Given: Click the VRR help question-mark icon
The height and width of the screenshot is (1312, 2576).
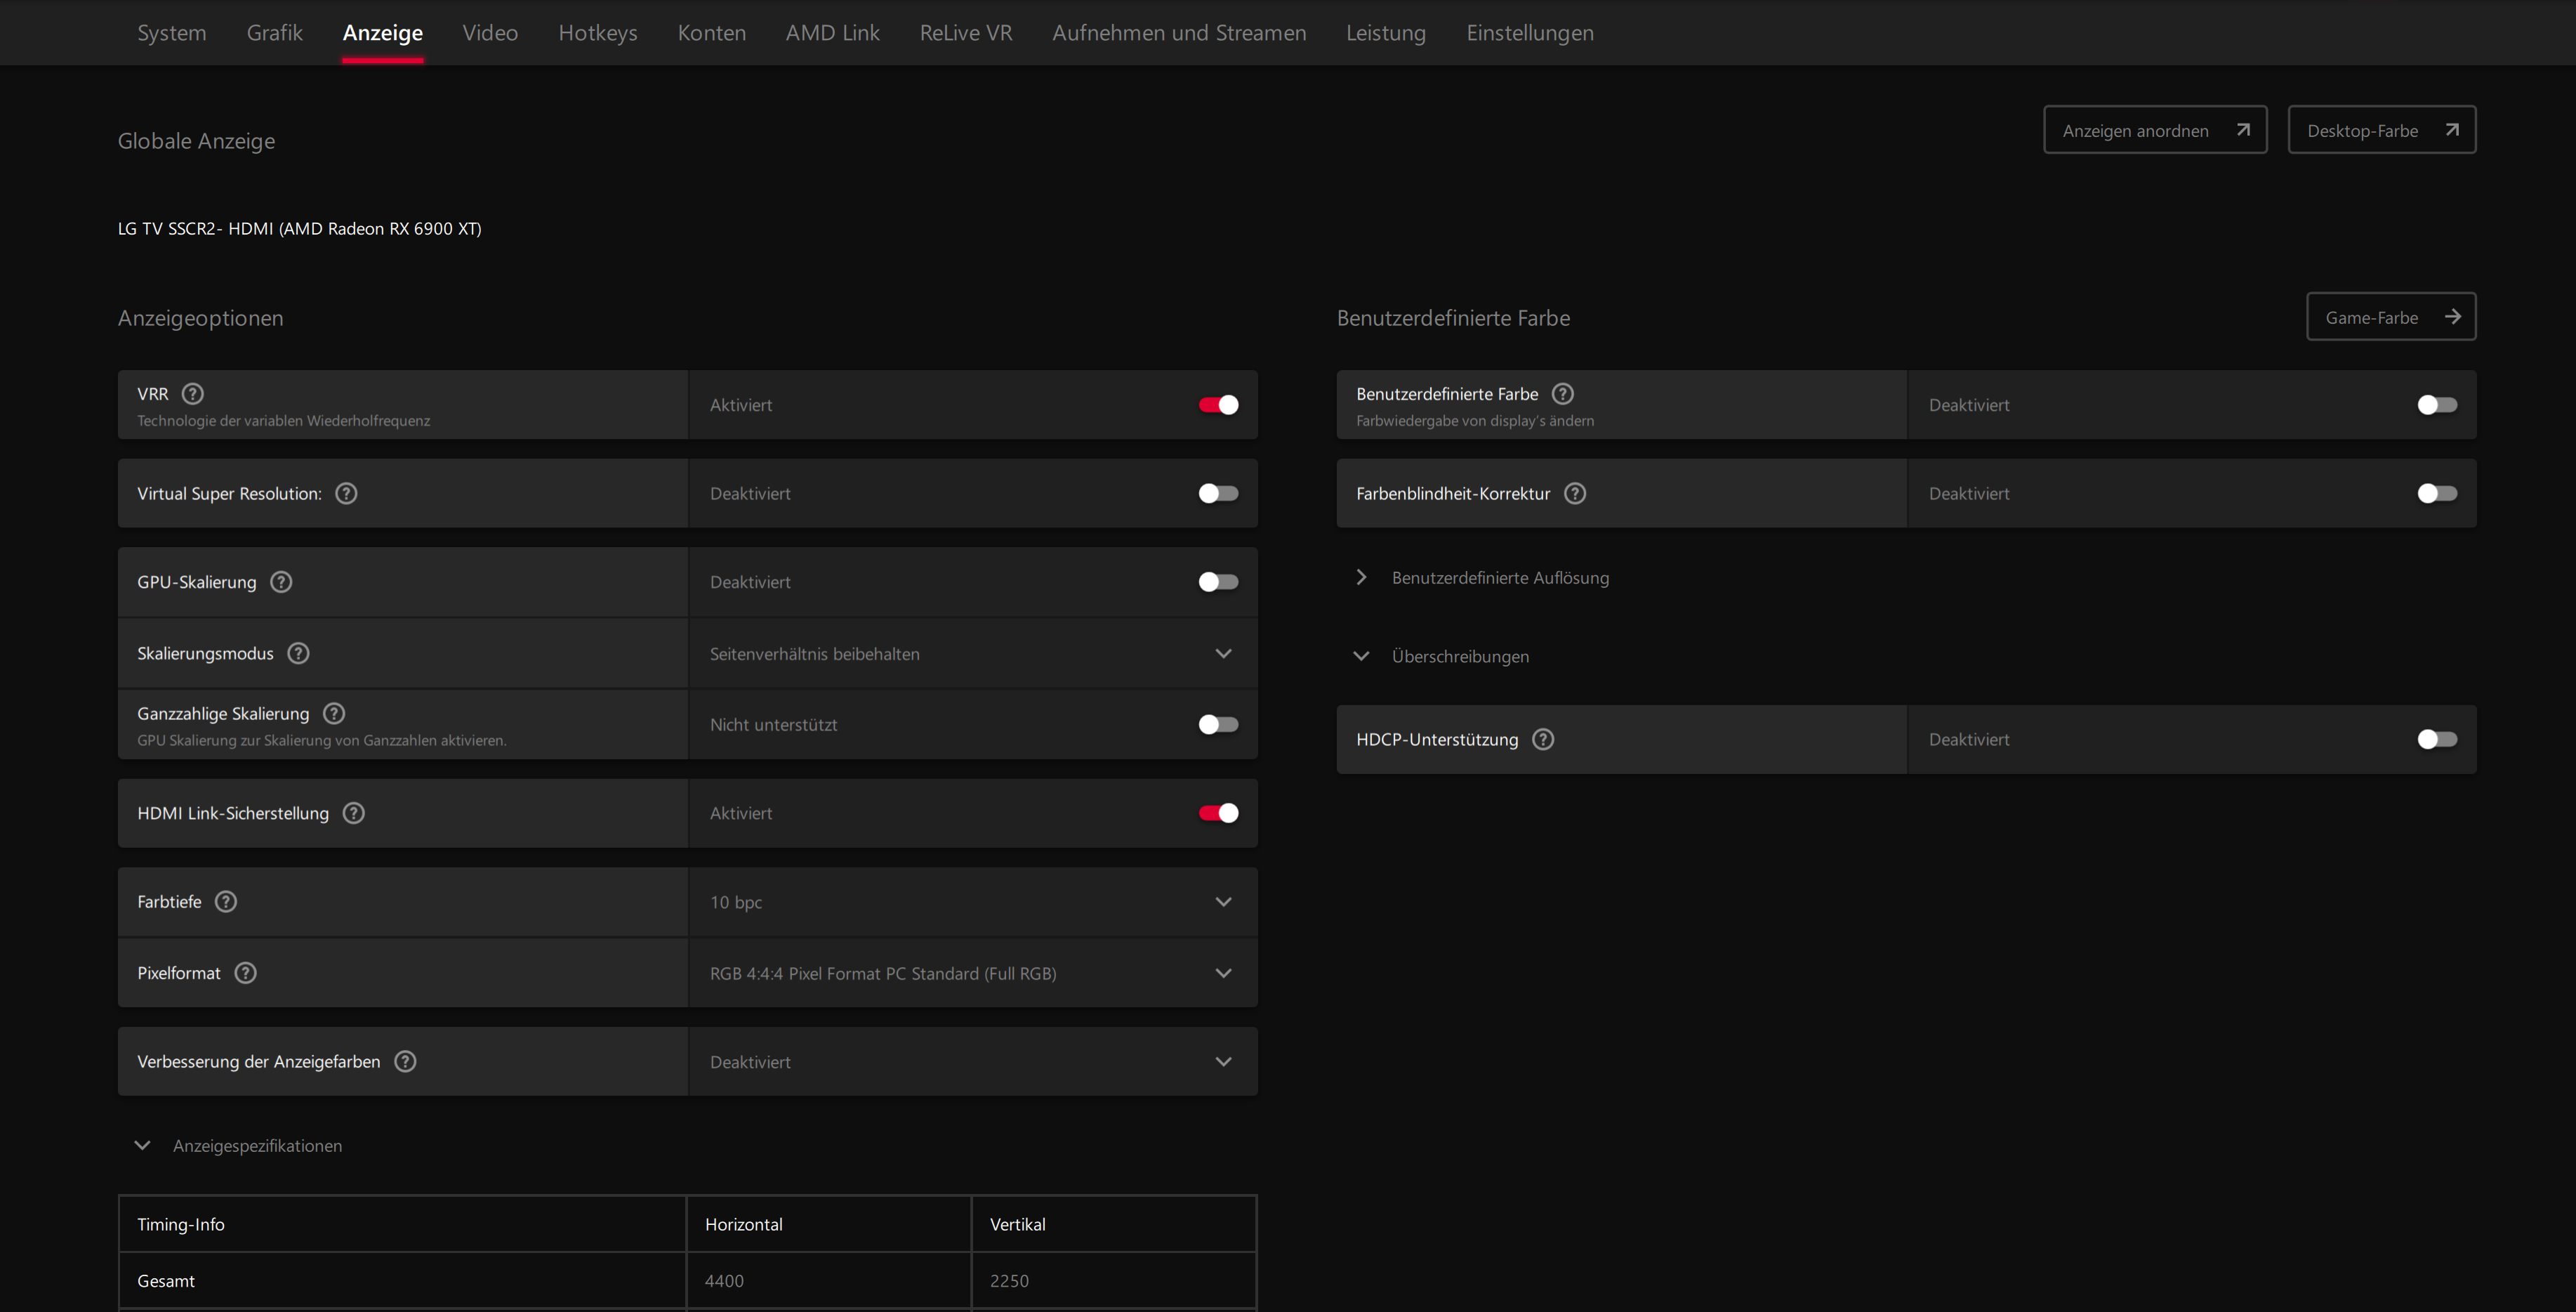Looking at the screenshot, I should pyautogui.click(x=193, y=394).
